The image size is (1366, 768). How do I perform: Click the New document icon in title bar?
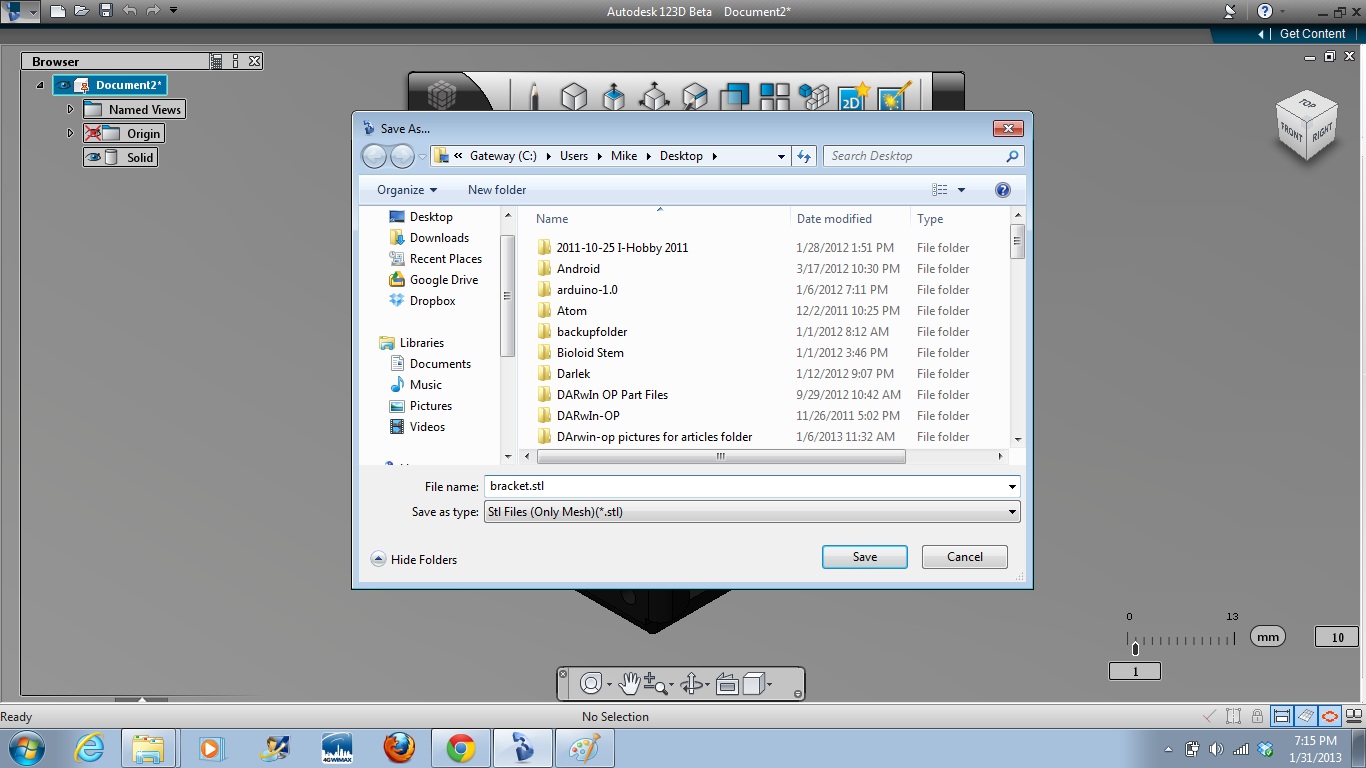pos(58,11)
